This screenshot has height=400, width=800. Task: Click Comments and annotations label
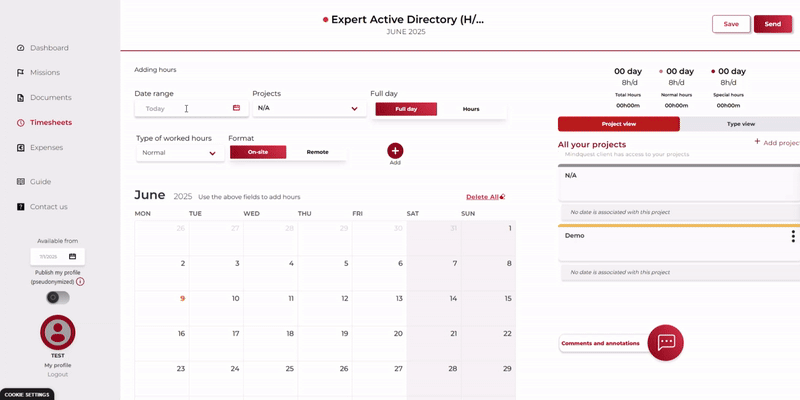(x=600, y=343)
